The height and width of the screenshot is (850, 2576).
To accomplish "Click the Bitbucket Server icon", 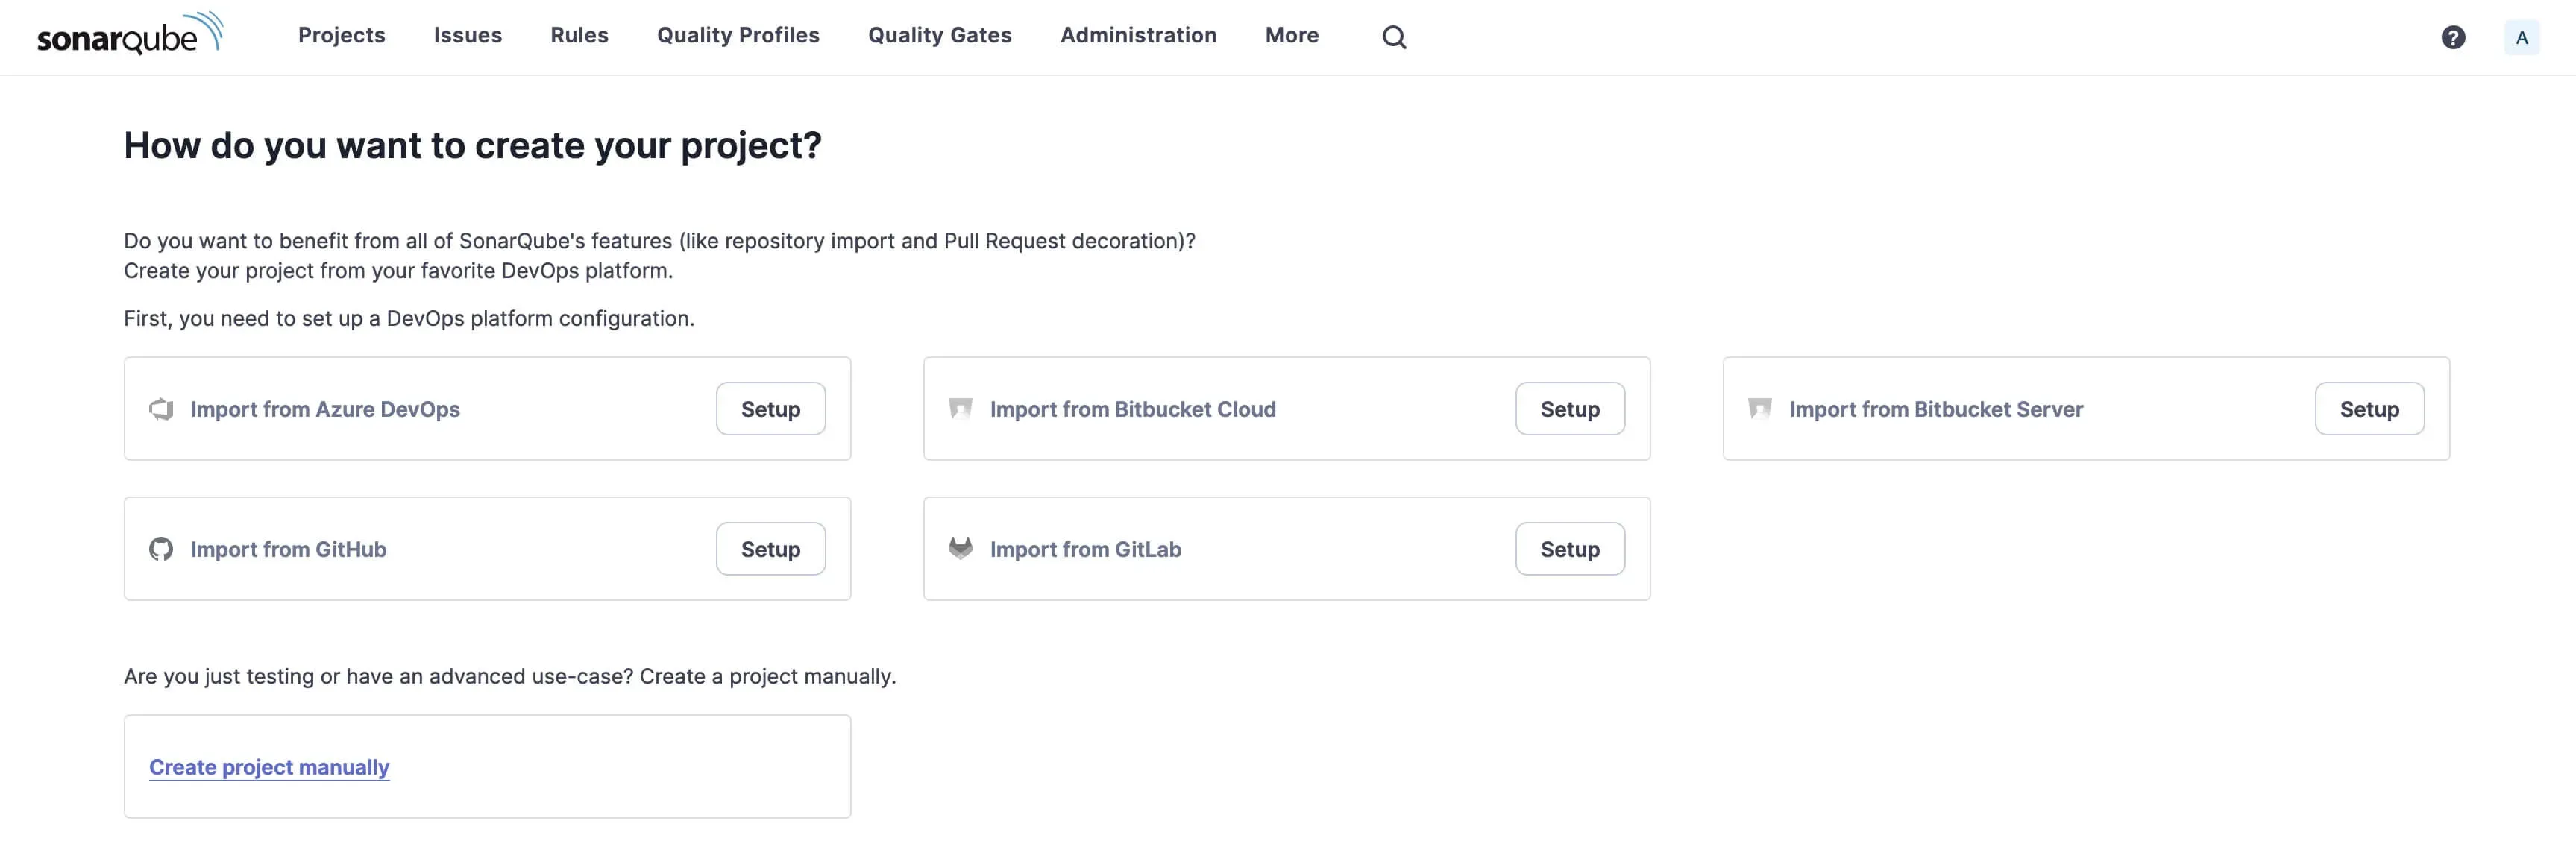I will point(1759,409).
